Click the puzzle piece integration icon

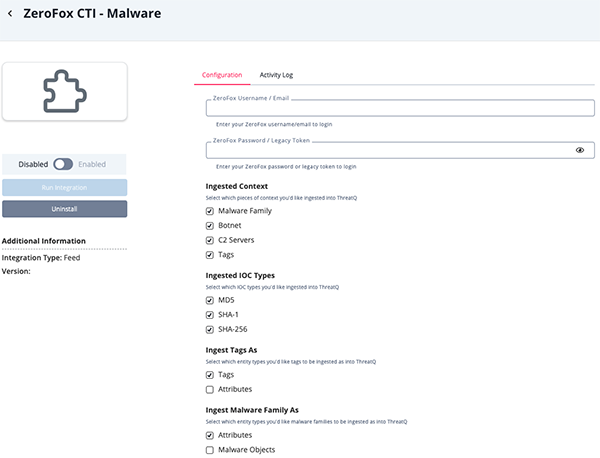click(65, 91)
